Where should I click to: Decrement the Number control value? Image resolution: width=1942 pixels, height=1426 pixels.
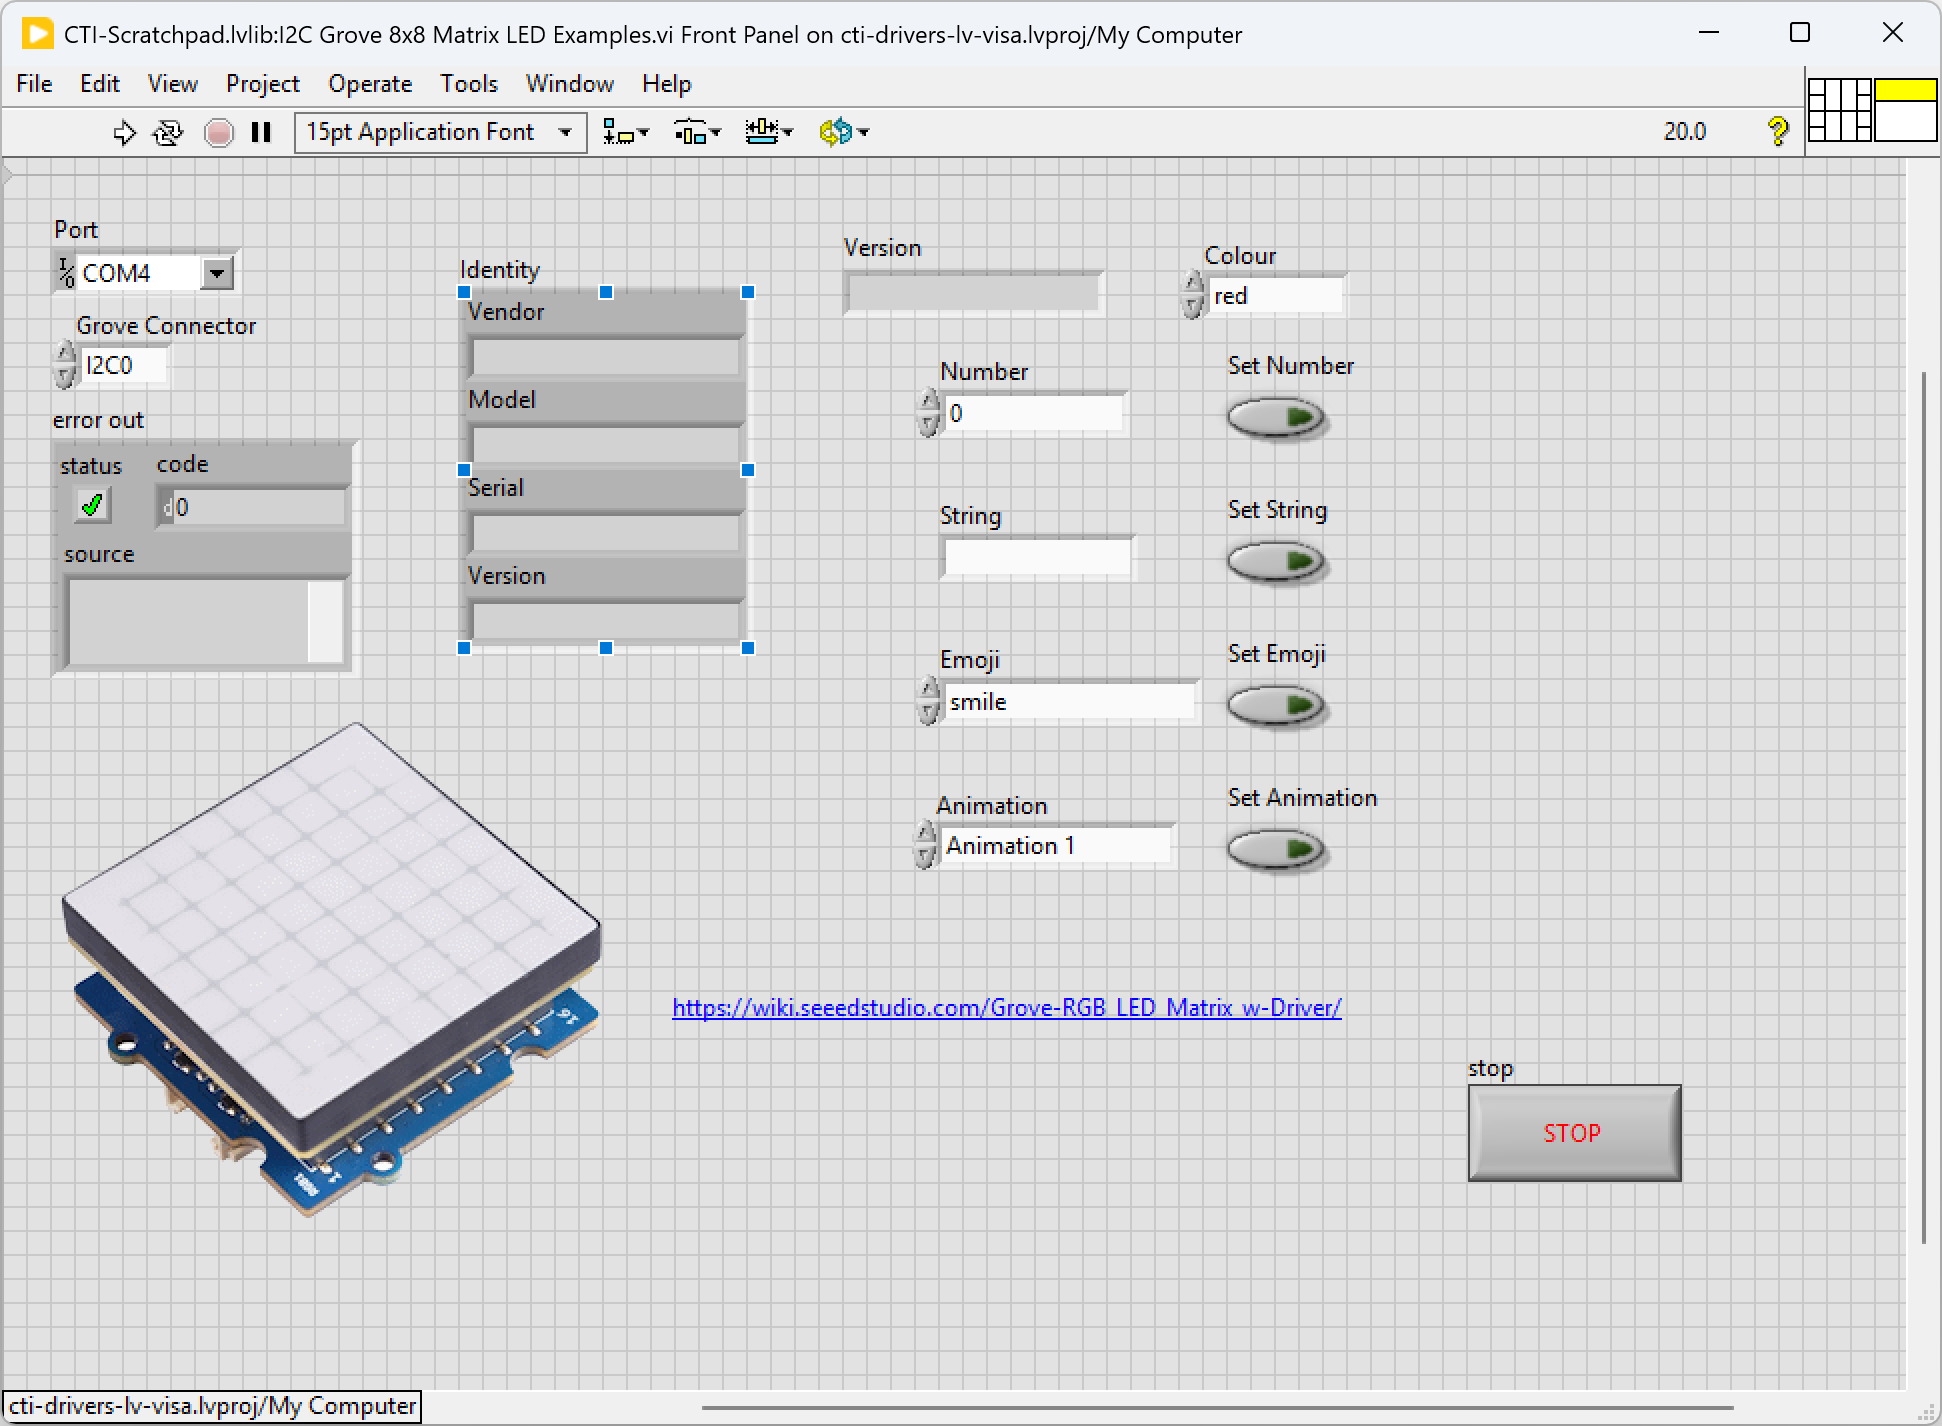click(x=928, y=423)
